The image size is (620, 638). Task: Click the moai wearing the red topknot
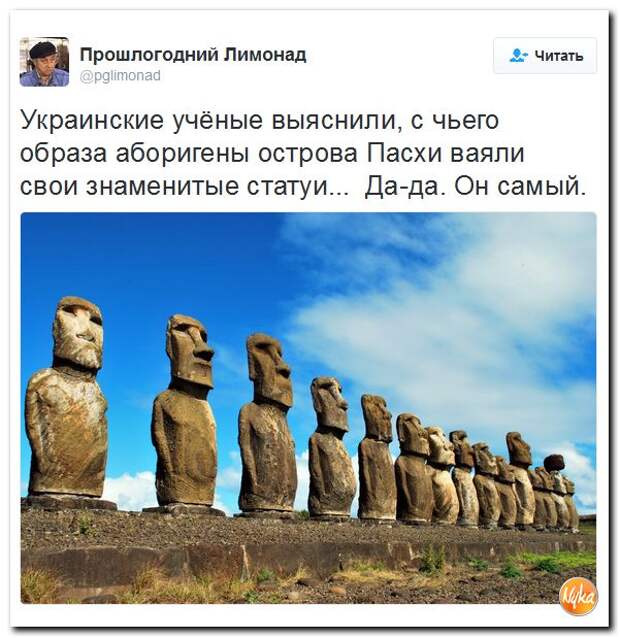555,490
